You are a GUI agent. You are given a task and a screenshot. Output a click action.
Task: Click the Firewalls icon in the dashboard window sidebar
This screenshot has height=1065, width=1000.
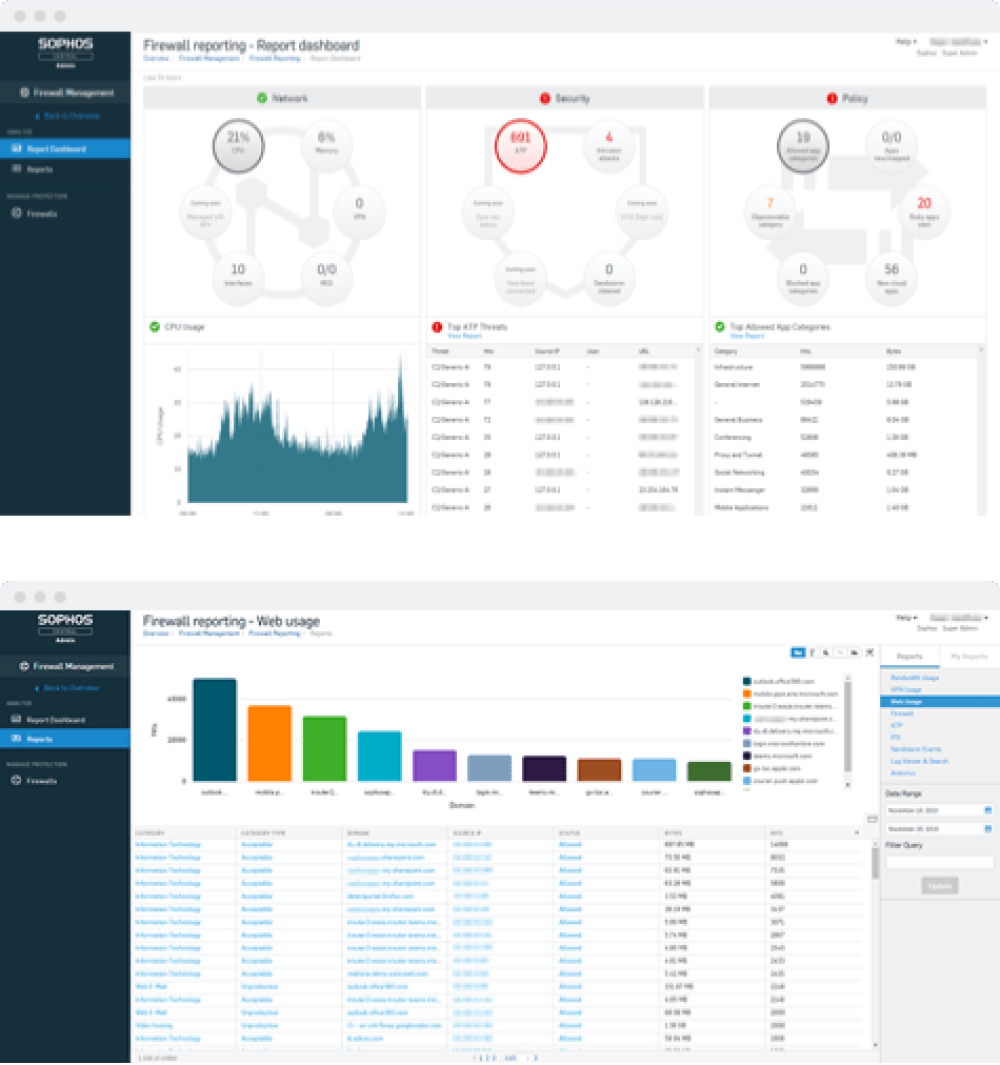coord(16,214)
